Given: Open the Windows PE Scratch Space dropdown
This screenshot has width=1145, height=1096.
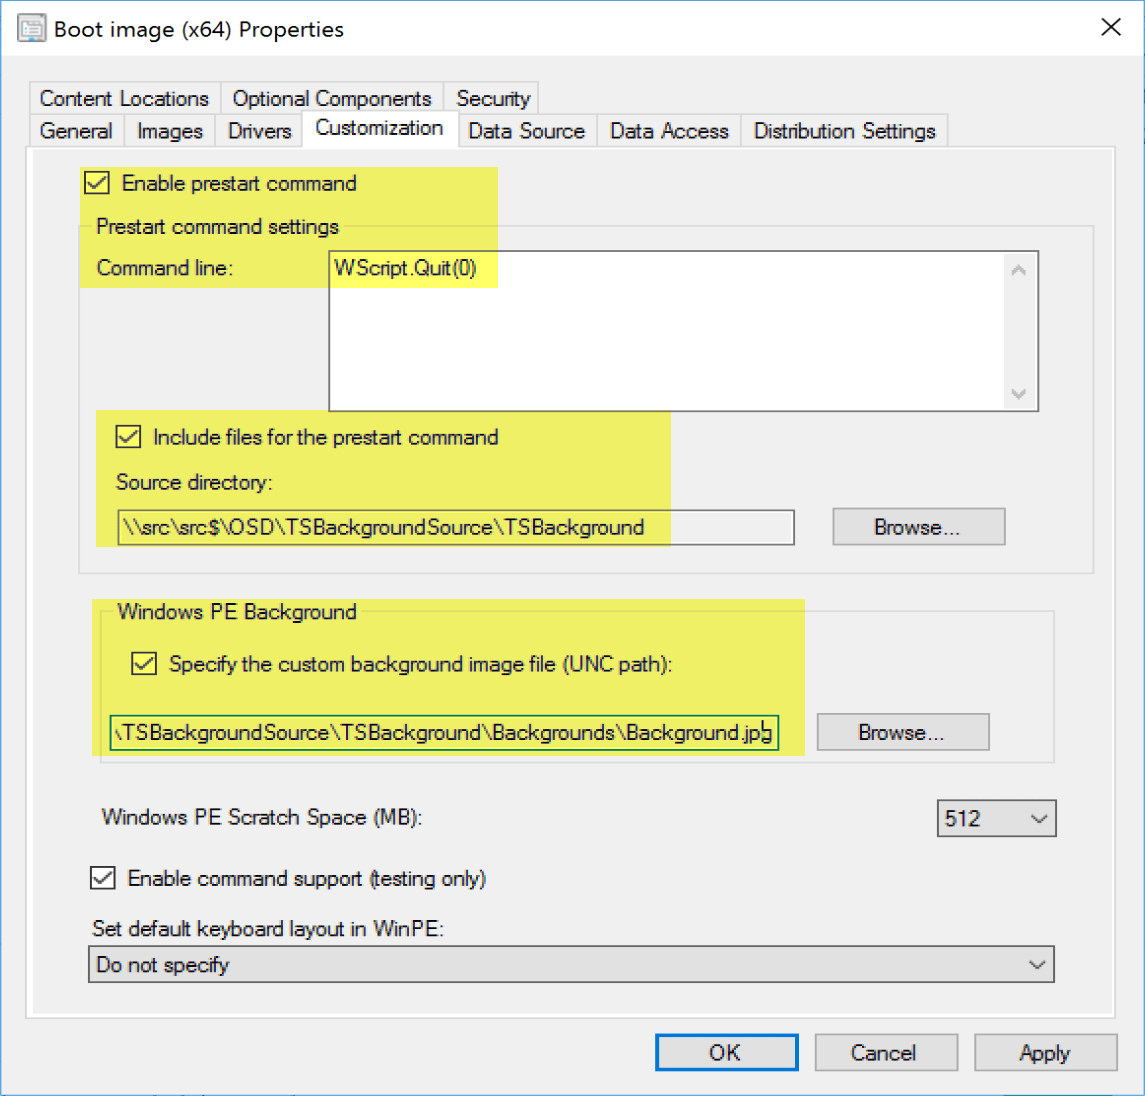Looking at the screenshot, I should pyautogui.click(x=996, y=819).
